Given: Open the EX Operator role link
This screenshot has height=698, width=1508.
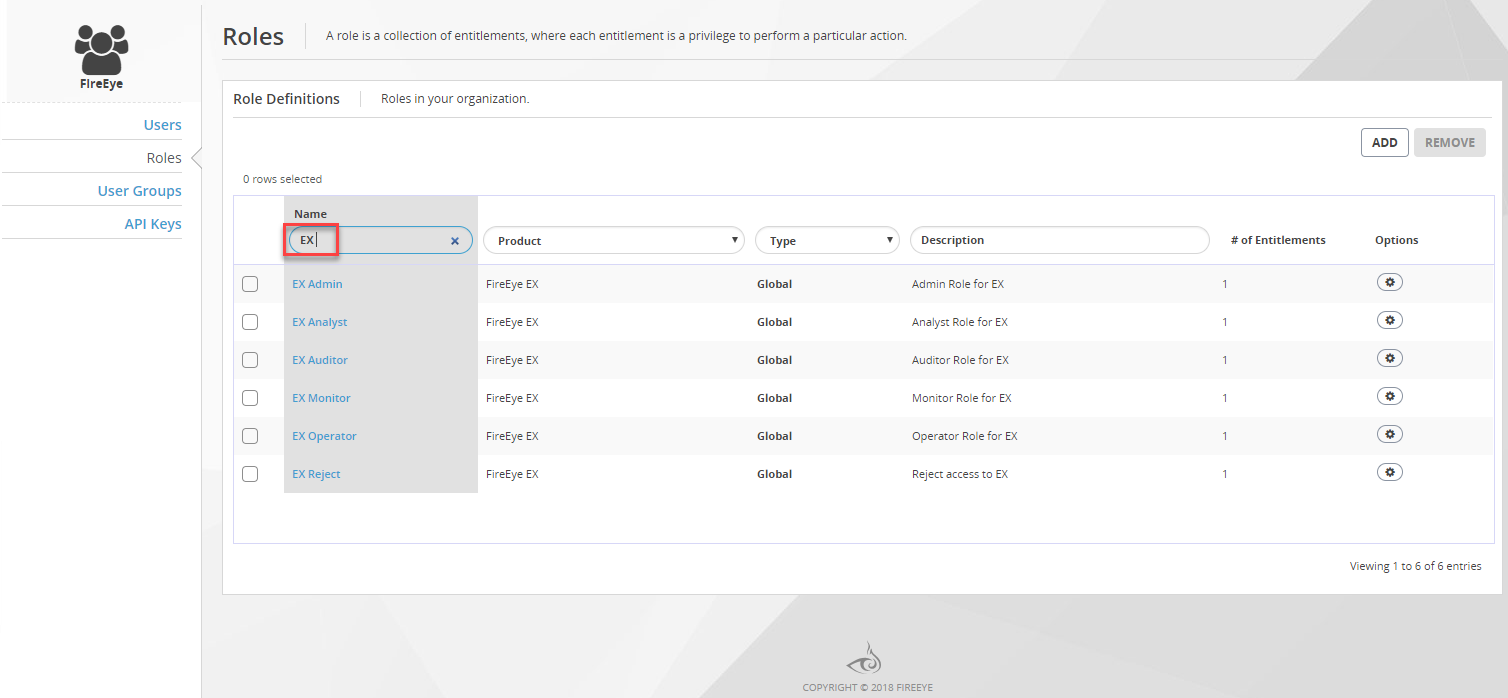Looking at the screenshot, I should click(x=324, y=436).
